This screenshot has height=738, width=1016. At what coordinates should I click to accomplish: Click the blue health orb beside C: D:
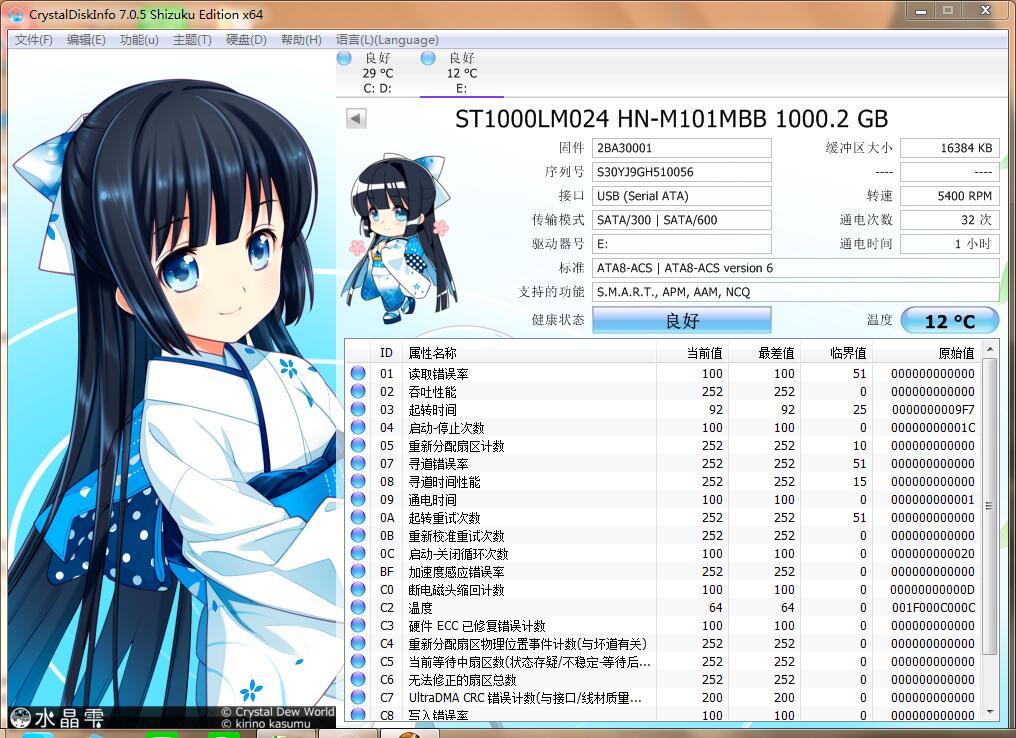(x=344, y=58)
